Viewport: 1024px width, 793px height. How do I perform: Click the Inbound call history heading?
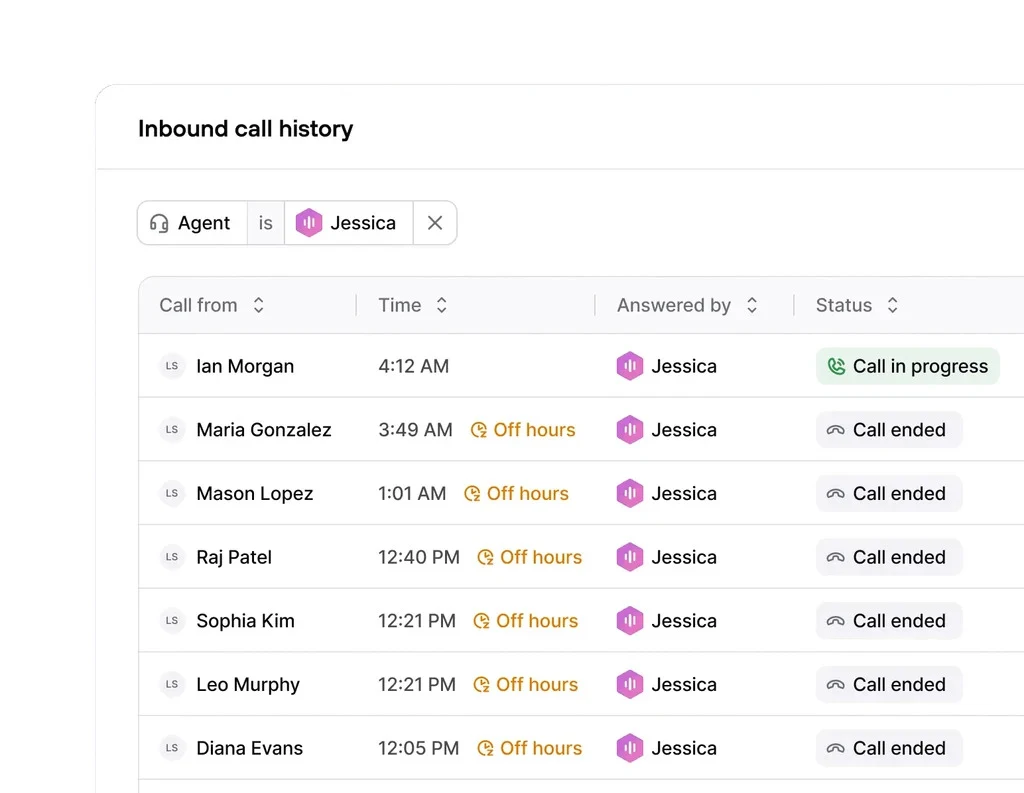pyautogui.click(x=246, y=129)
